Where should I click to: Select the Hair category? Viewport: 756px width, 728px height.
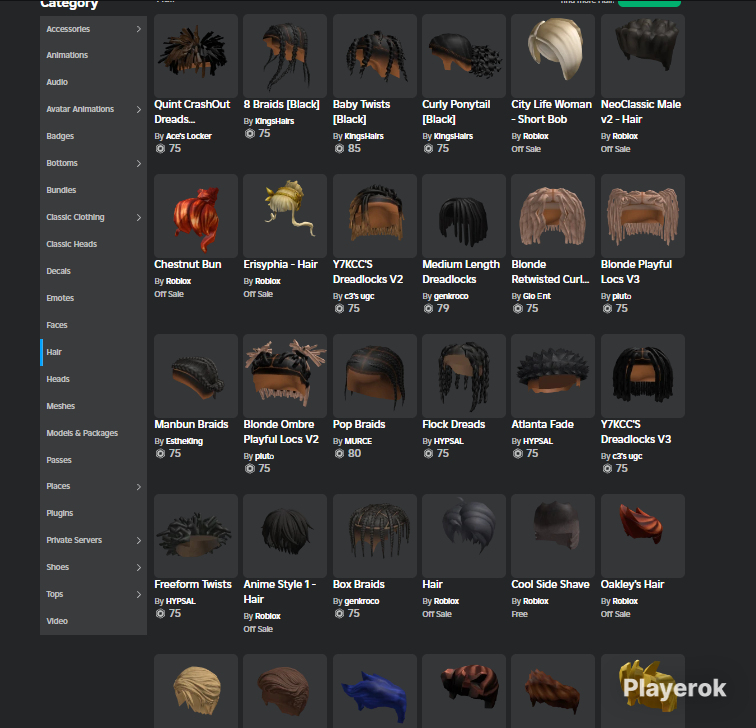pyautogui.click(x=54, y=352)
